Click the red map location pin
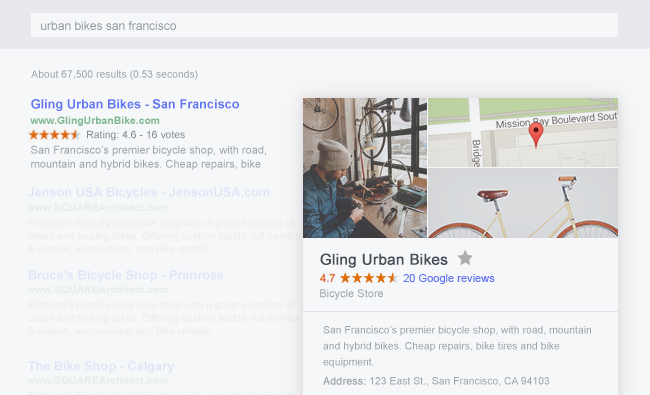 click(x=536, y=135)
